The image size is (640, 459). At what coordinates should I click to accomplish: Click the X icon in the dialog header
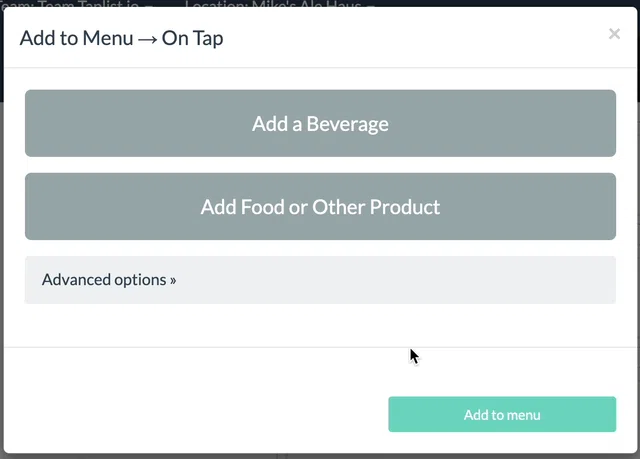[614, 34]
